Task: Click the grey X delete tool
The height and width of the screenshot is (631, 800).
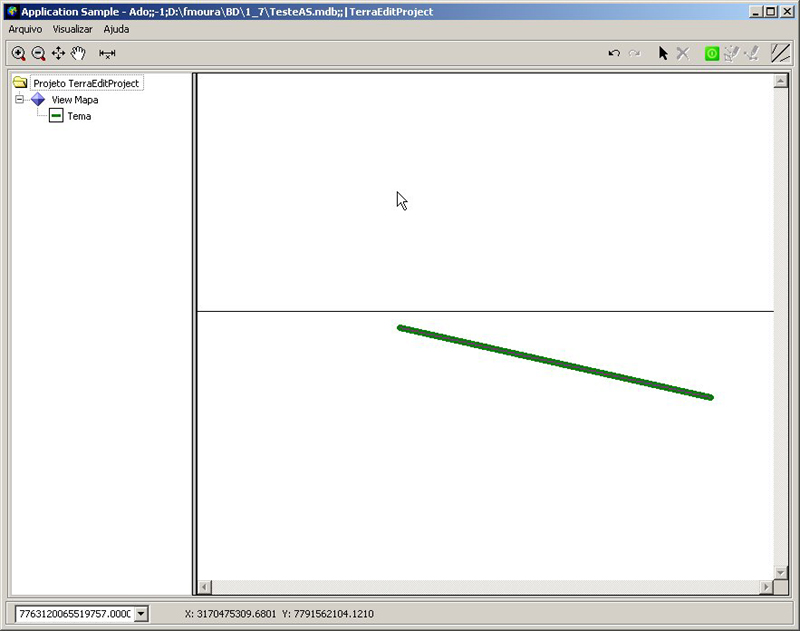Action: coord(683,53)
